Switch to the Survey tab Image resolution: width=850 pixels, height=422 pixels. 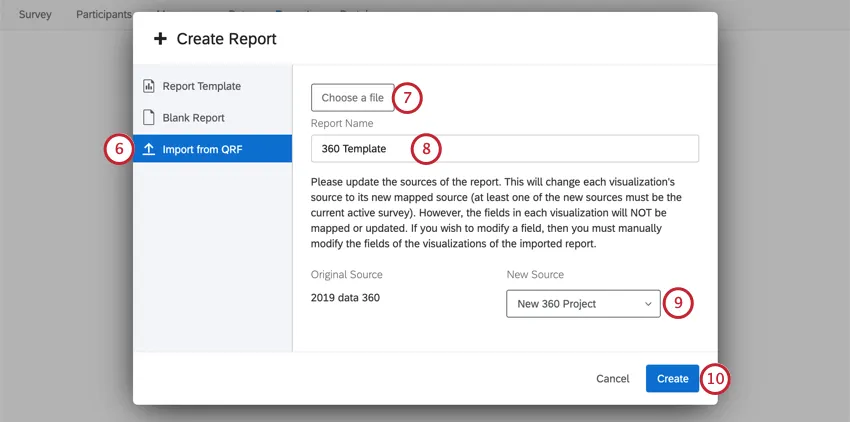(x=35, y=14)
